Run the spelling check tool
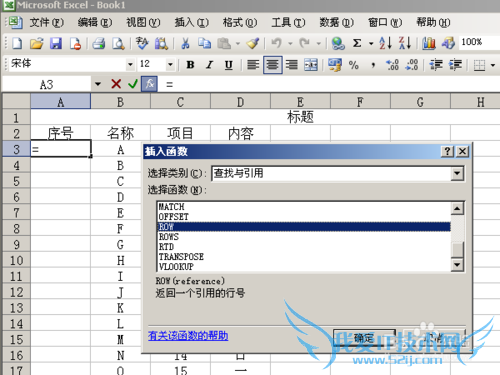 (142, 43)
